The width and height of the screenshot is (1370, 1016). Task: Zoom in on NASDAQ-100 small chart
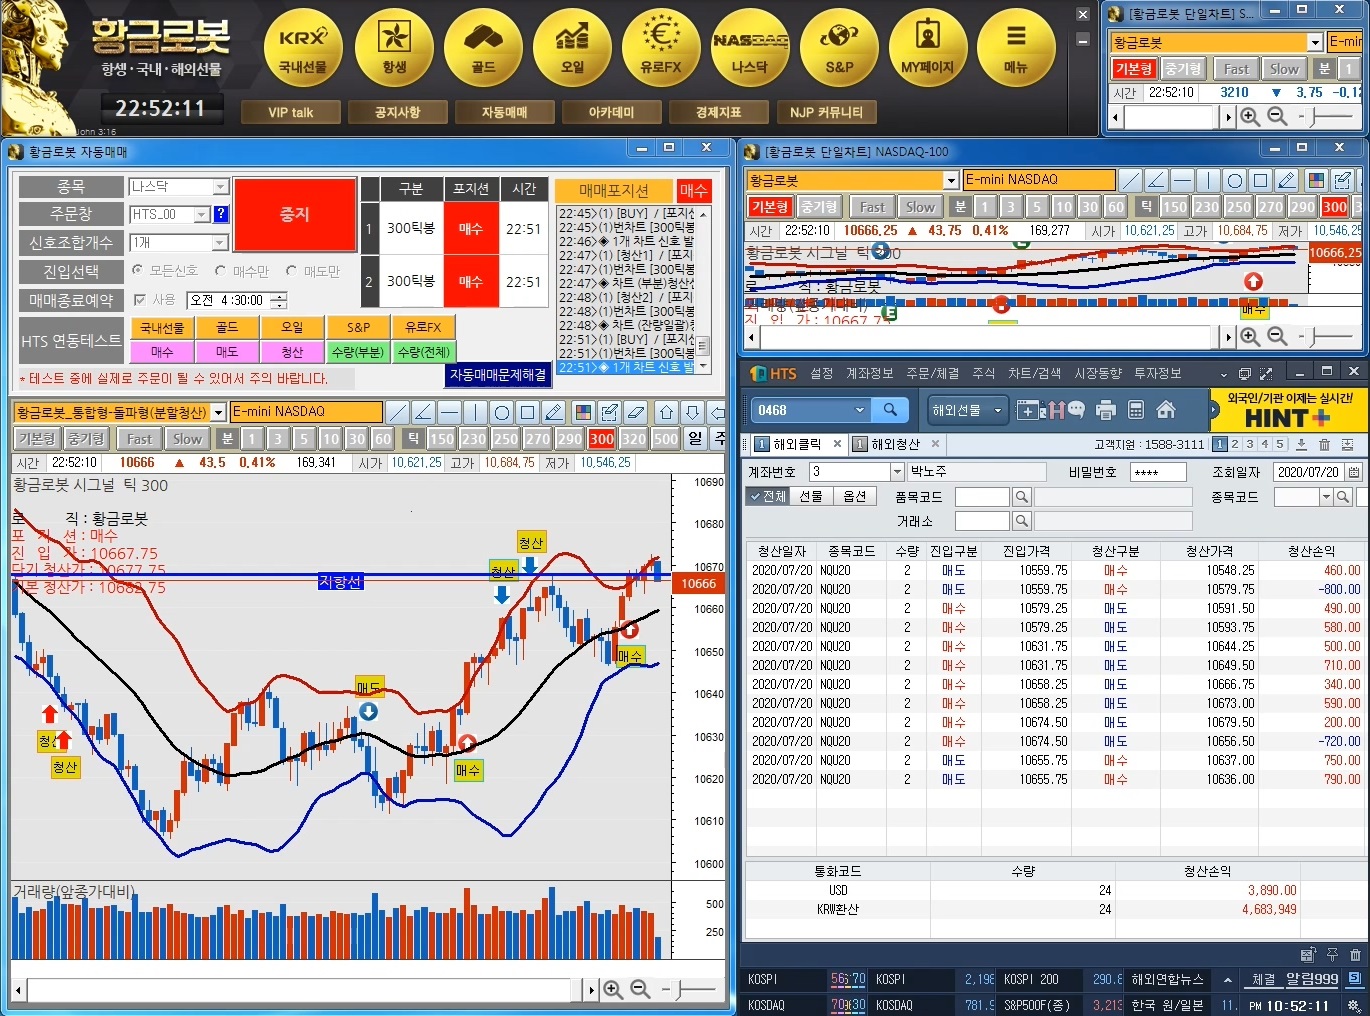point(1250,336)
